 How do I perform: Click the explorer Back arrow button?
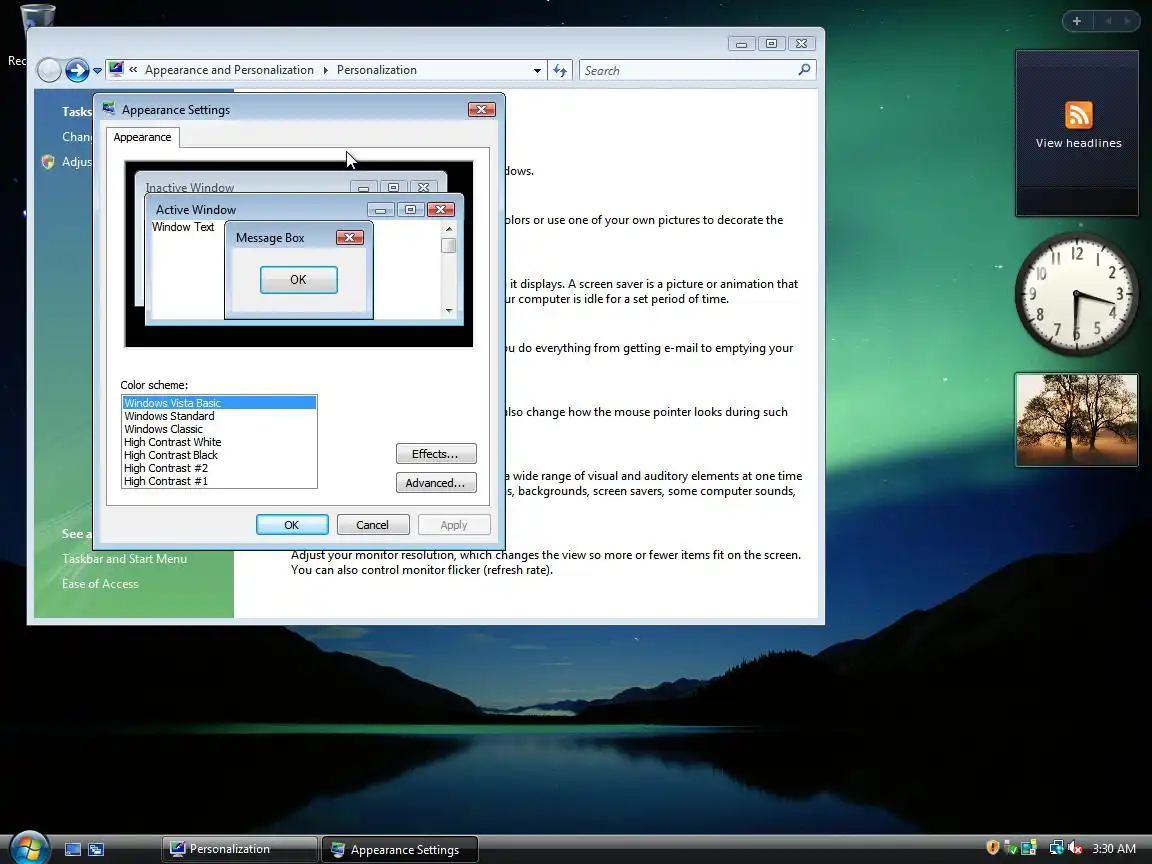(x=49, y=71)
